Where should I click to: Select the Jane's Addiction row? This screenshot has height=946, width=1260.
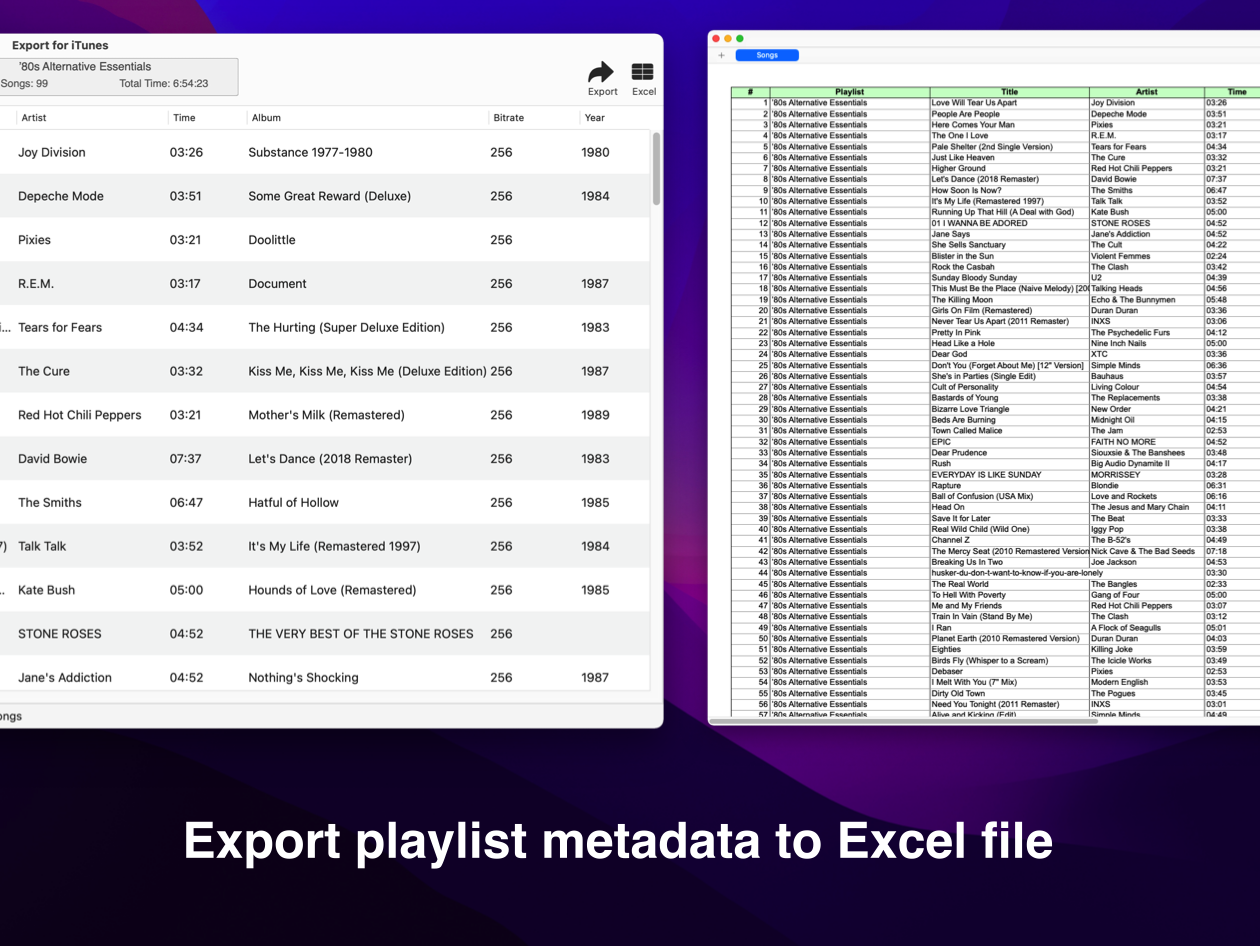324,677
